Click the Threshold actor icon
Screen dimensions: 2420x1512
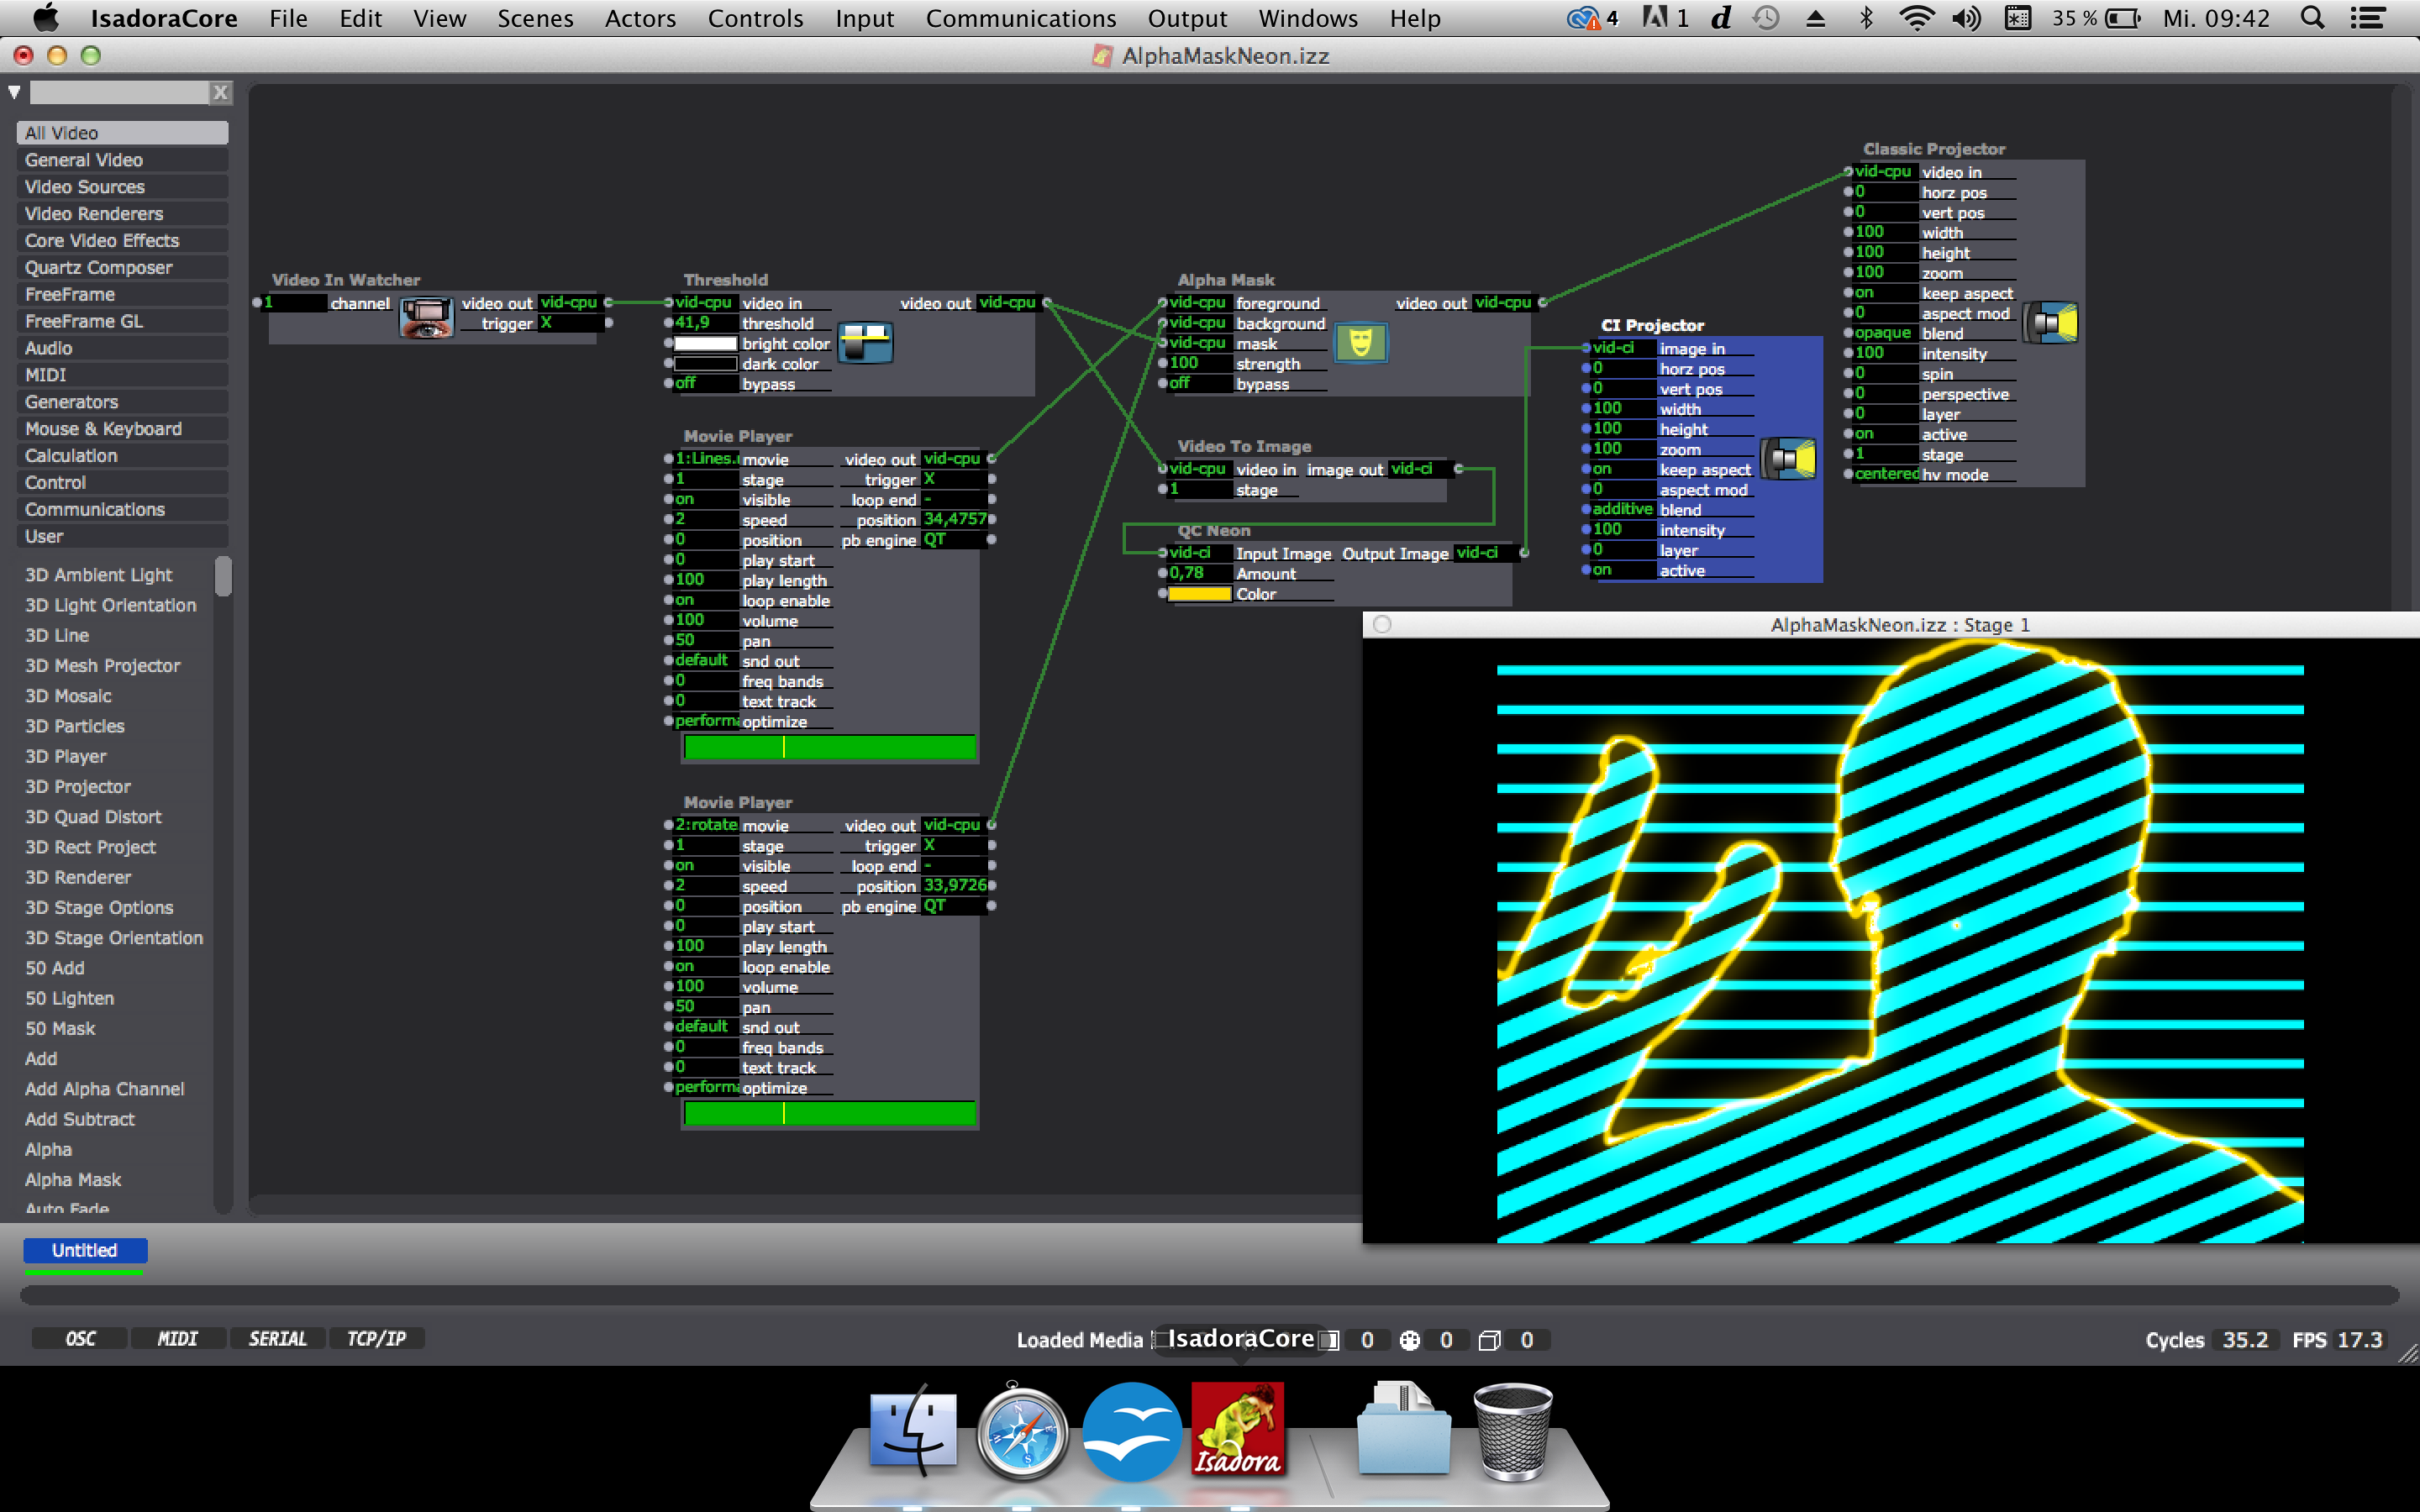(864, 343)
